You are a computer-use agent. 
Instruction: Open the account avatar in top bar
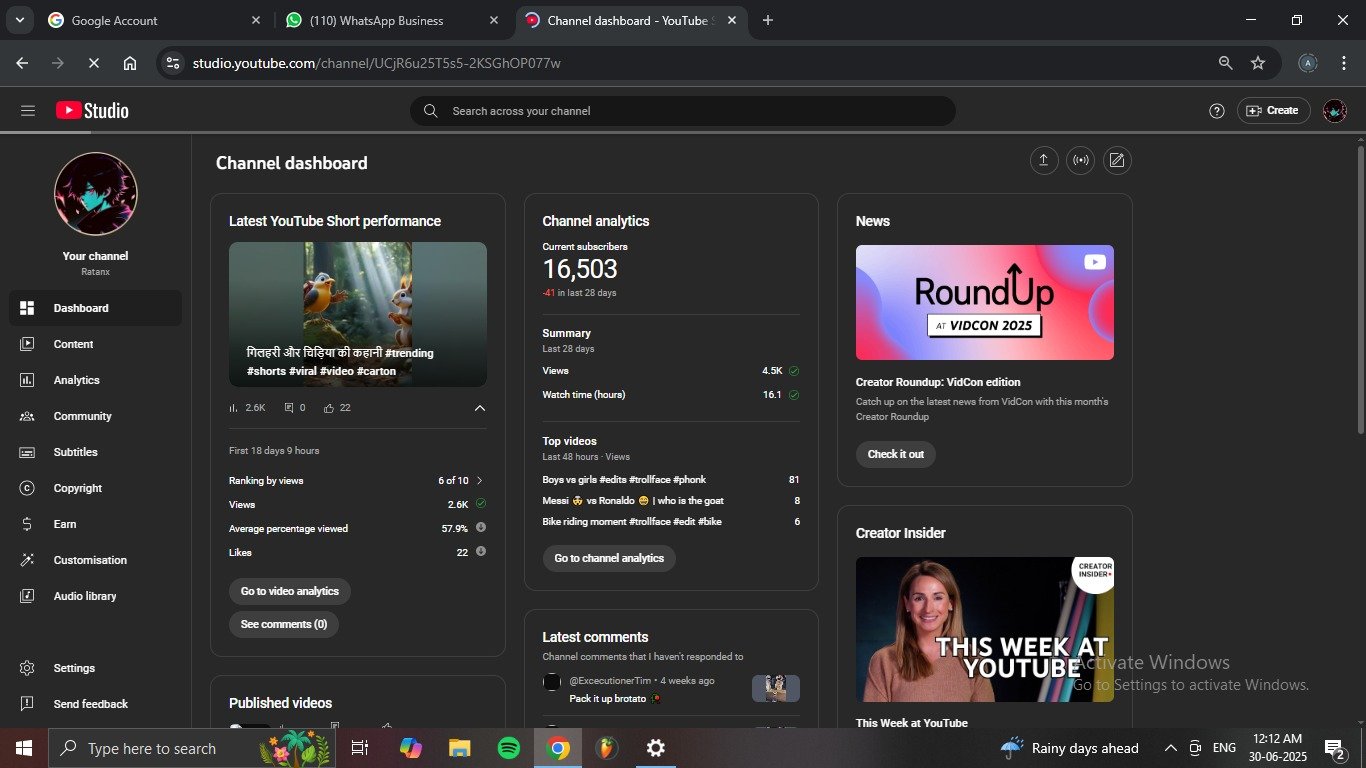[1334, 111]
